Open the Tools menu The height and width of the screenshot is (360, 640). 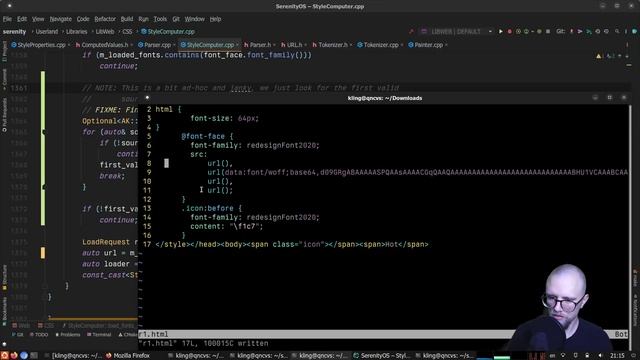tap(160, 19)
